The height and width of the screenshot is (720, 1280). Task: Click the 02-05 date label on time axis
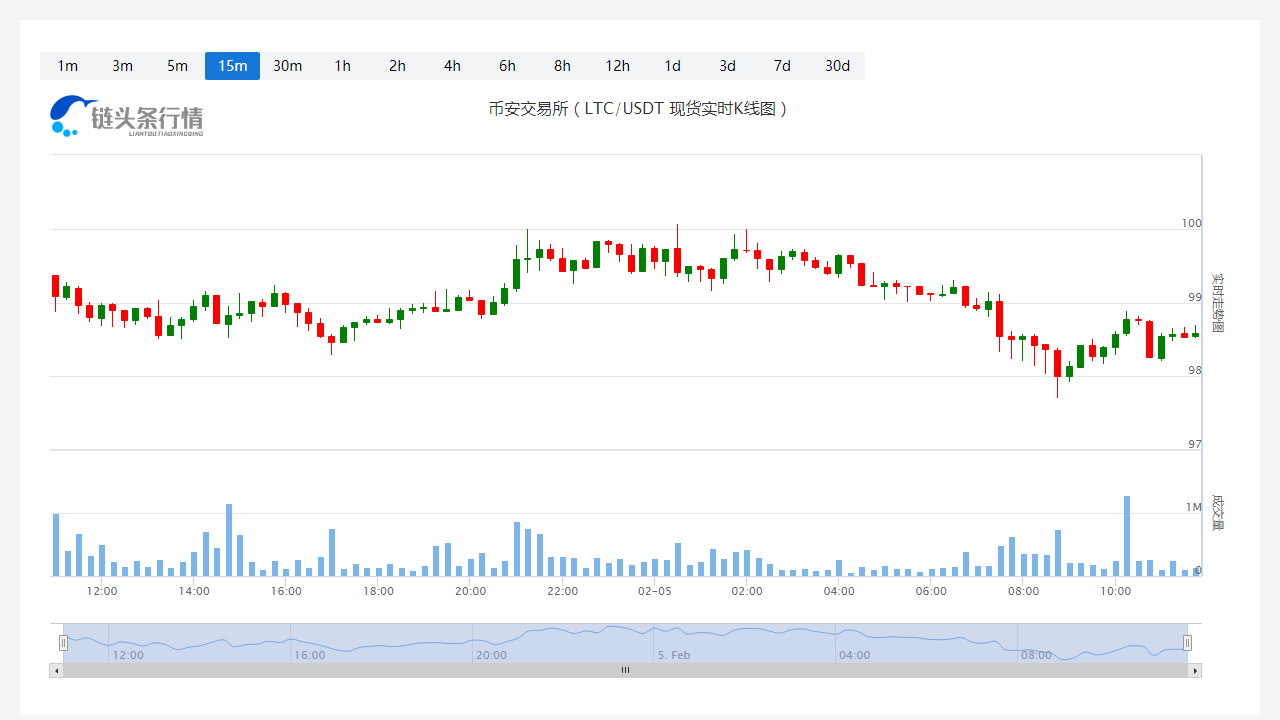pyautogui.click(x=655, y=591)
